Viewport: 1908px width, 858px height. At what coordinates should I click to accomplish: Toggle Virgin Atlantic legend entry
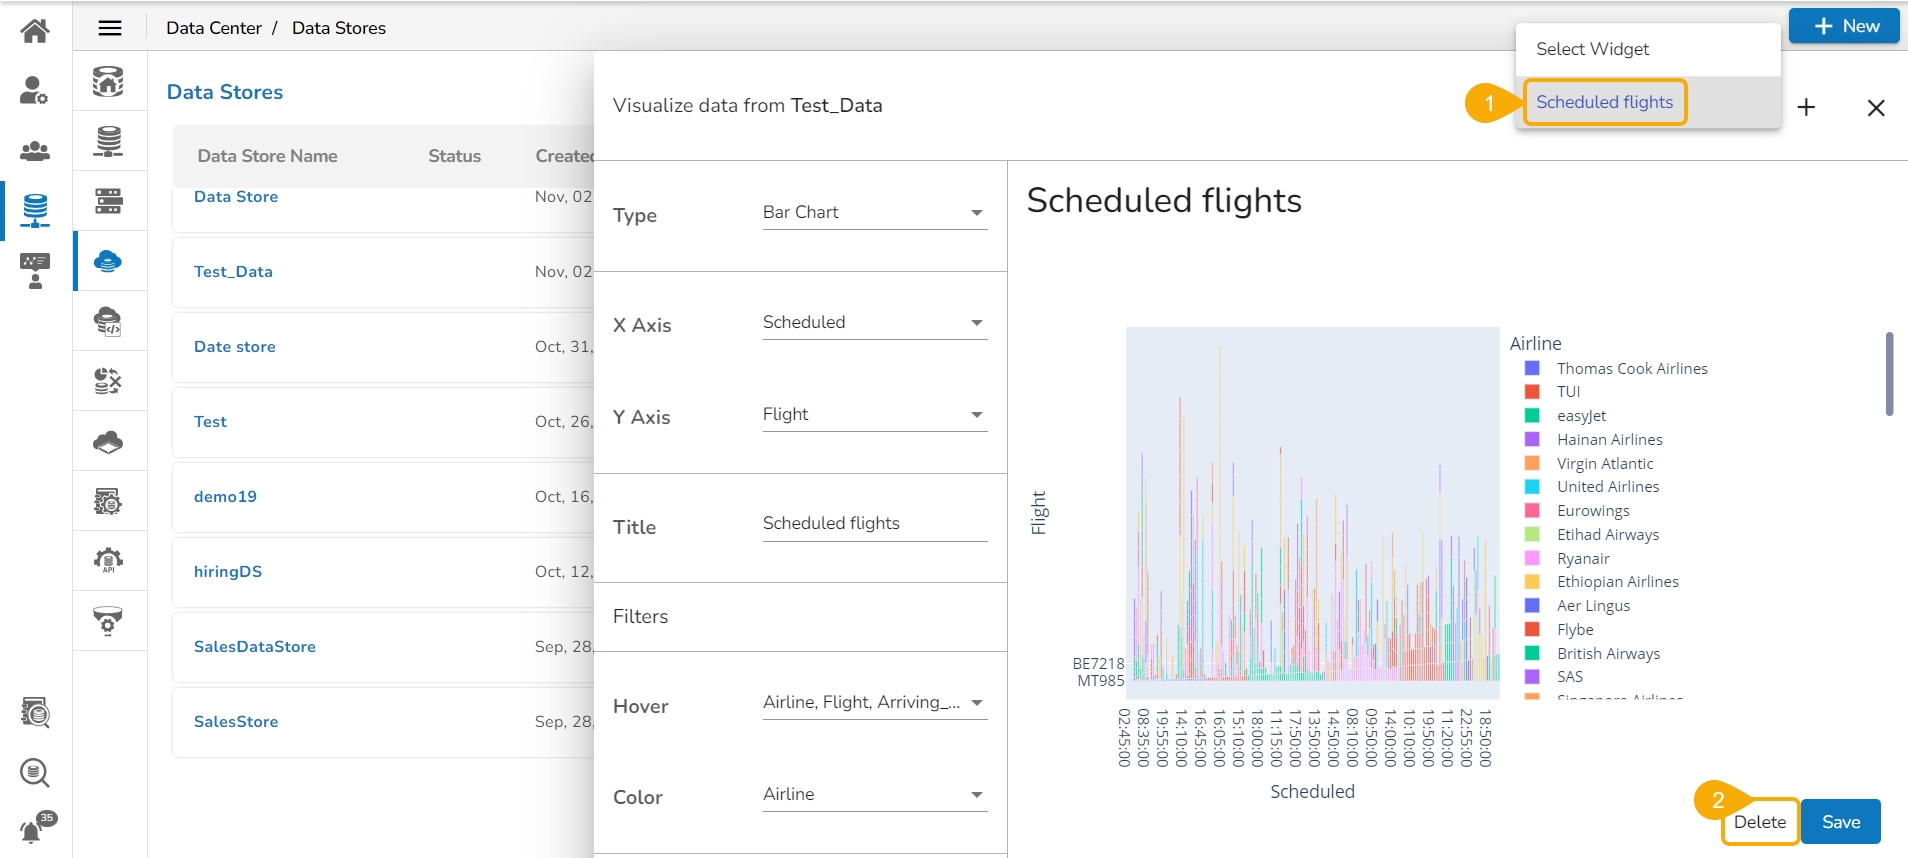coord(1605,464)
